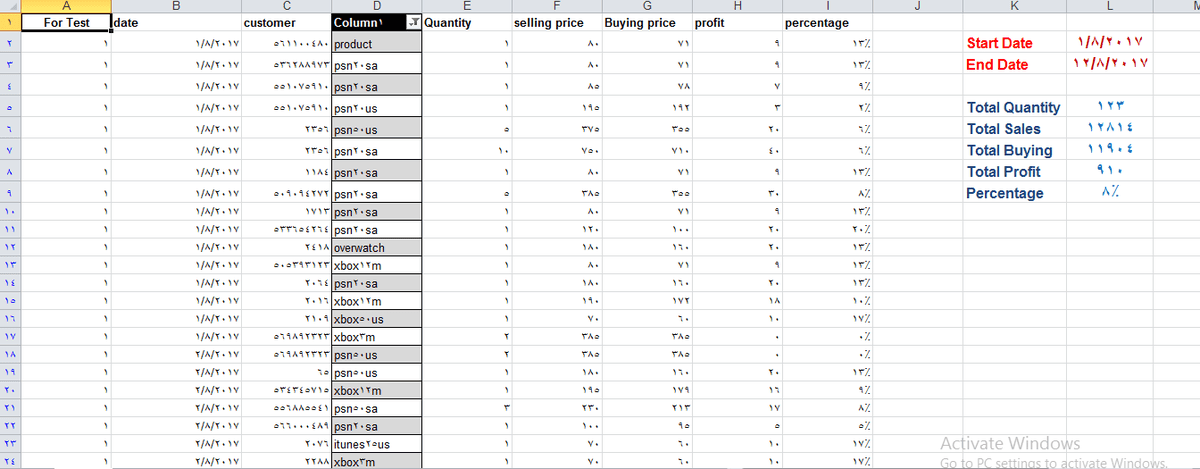Select column A header
This screenshot has width=1200, height=469.
(63, 6)
